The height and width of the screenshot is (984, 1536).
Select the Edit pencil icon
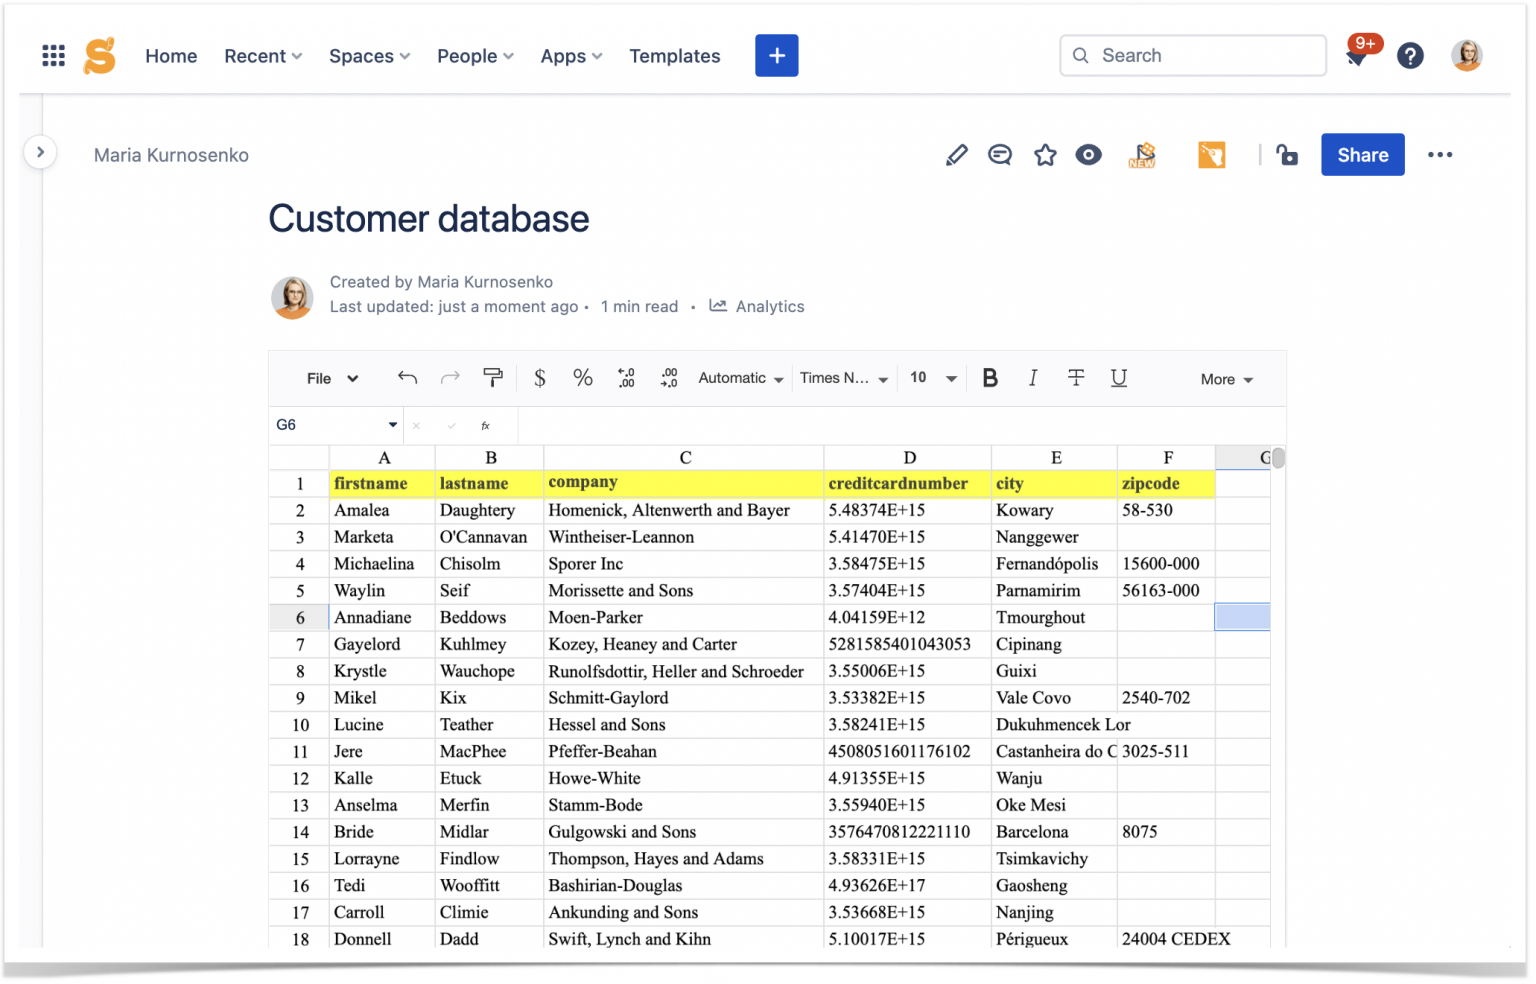(956, 155)
